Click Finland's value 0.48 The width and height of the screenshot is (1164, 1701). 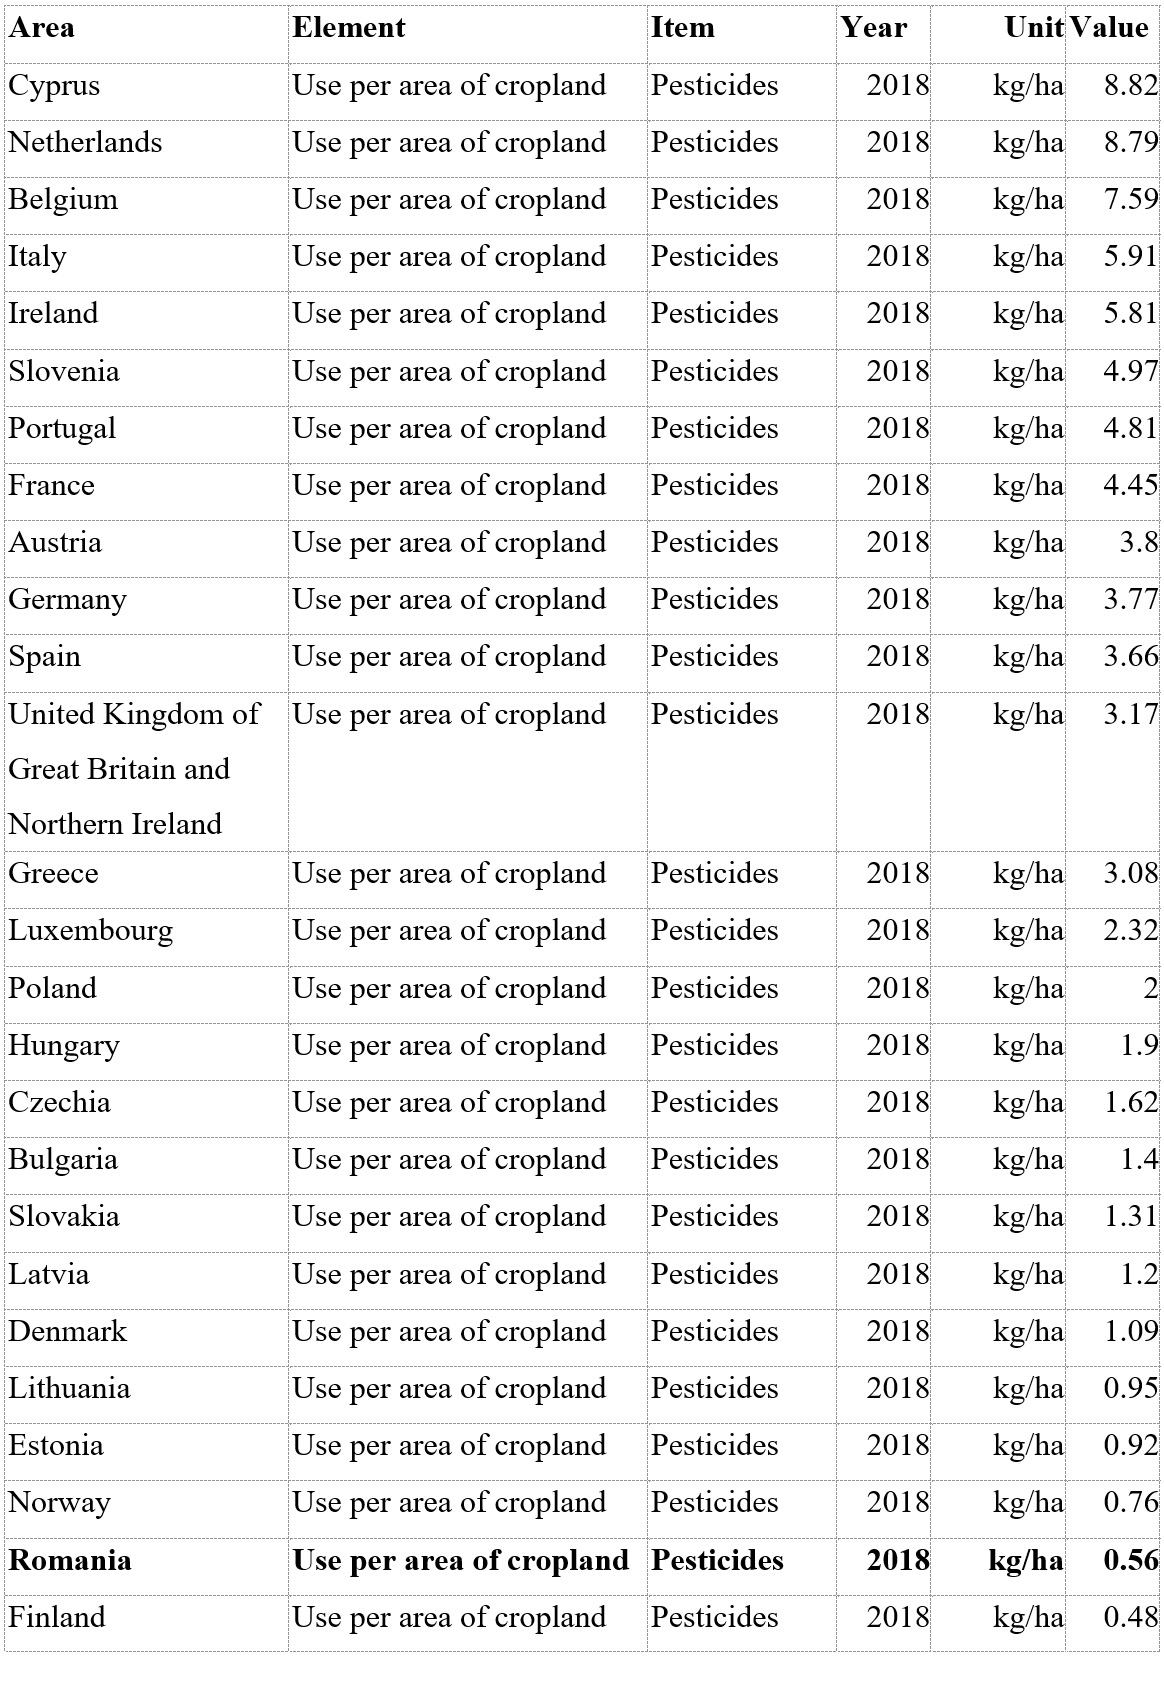[1130, 1617]
